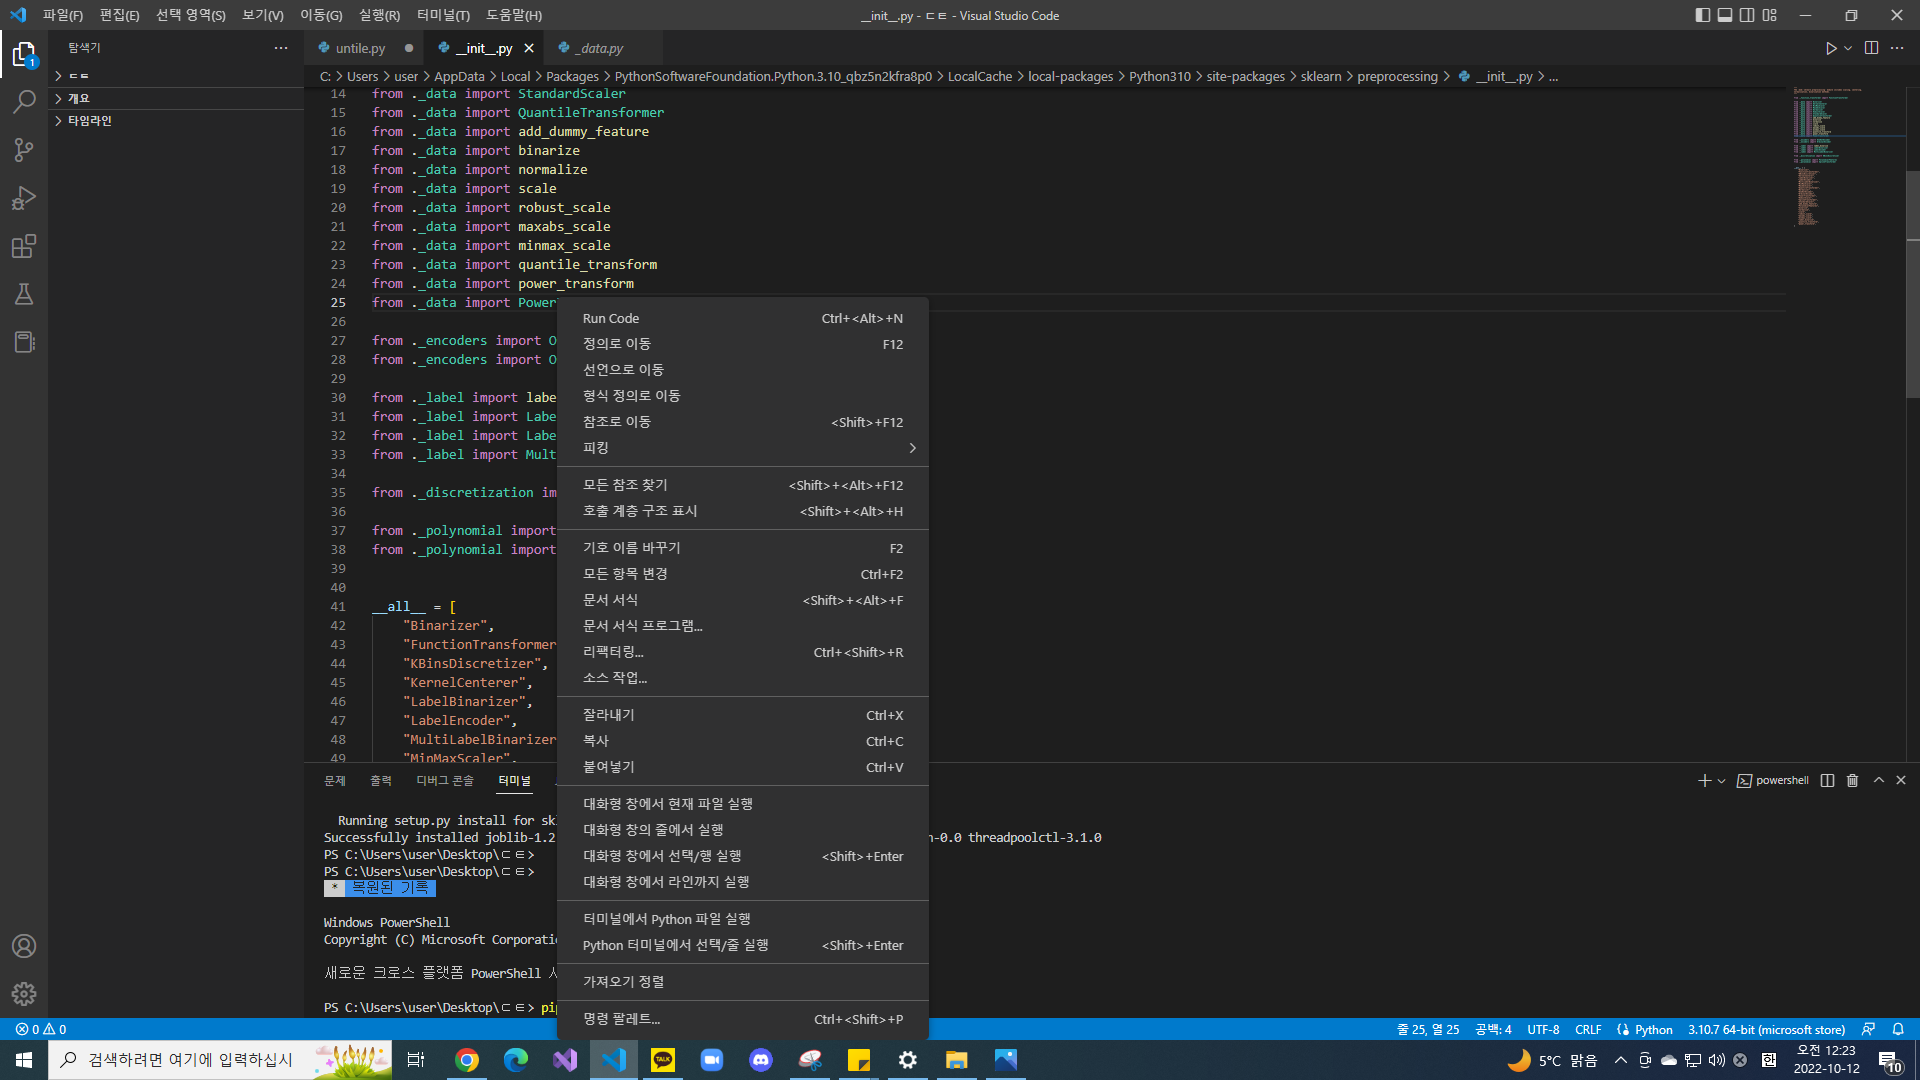Open the new terminal launch profile dropdown
Screen dimensions: 1920x1080
tap(1721, 780)
